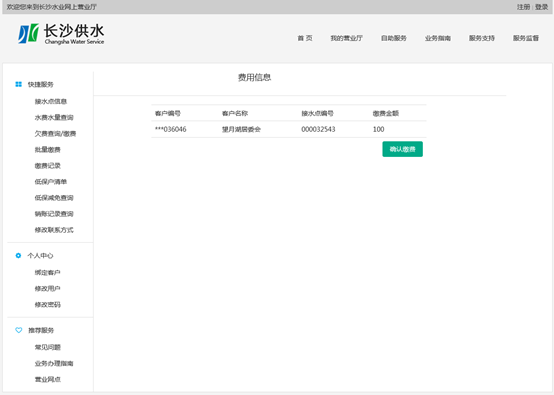
Task: Open 业务指南 in top navigation
Action: [x=438, y=38]
